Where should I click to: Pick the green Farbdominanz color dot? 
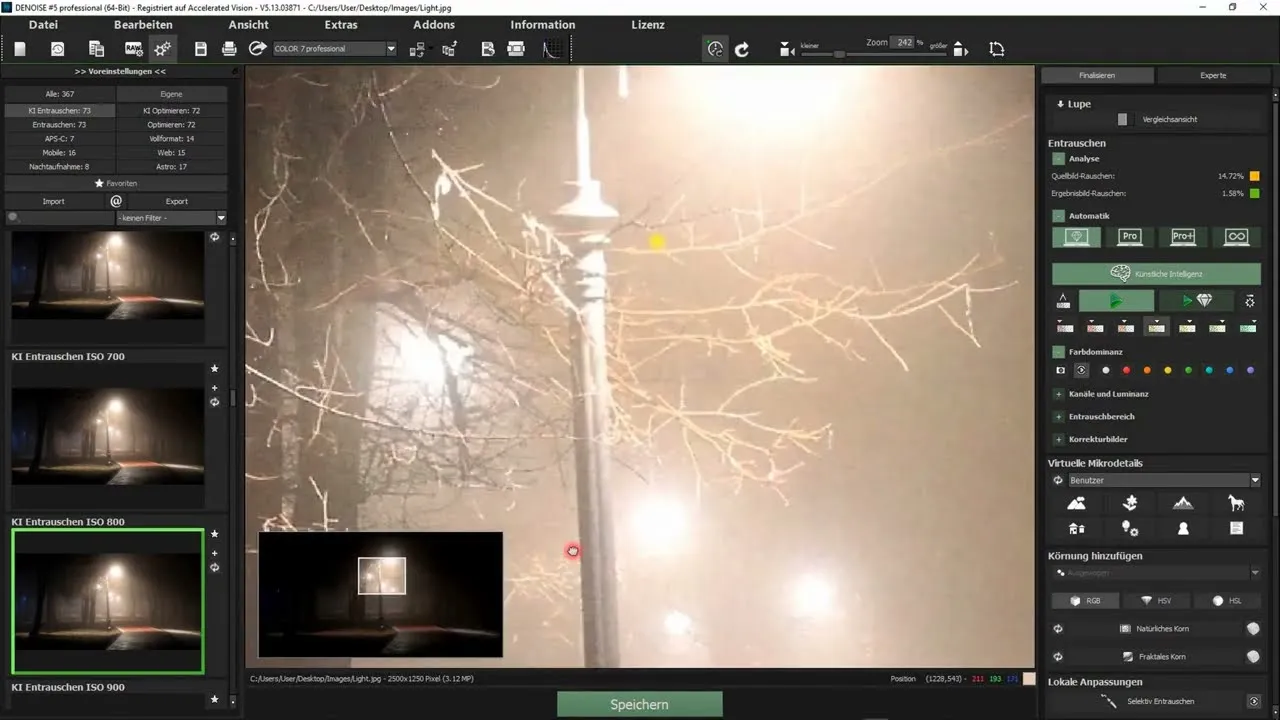click(x=1188, y=370)
